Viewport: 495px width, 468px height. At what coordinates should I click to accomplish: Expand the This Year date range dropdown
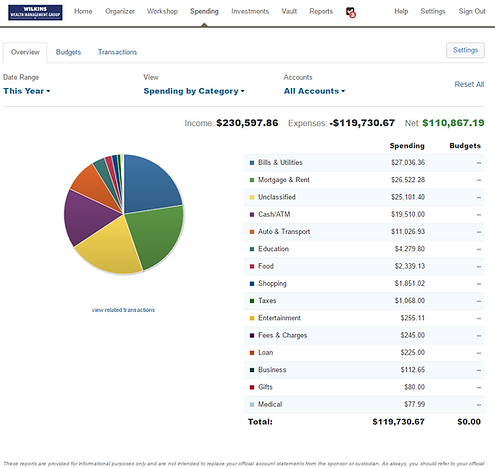pyautogui.click(x=27, y=91)
